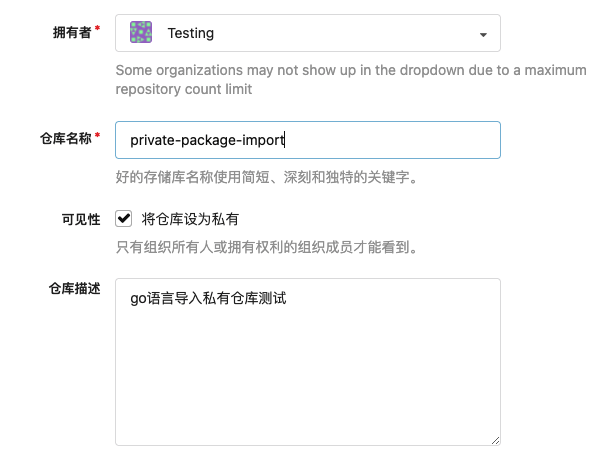Click the red asterisk beside "拥有者"

click(x=98, y=30)
